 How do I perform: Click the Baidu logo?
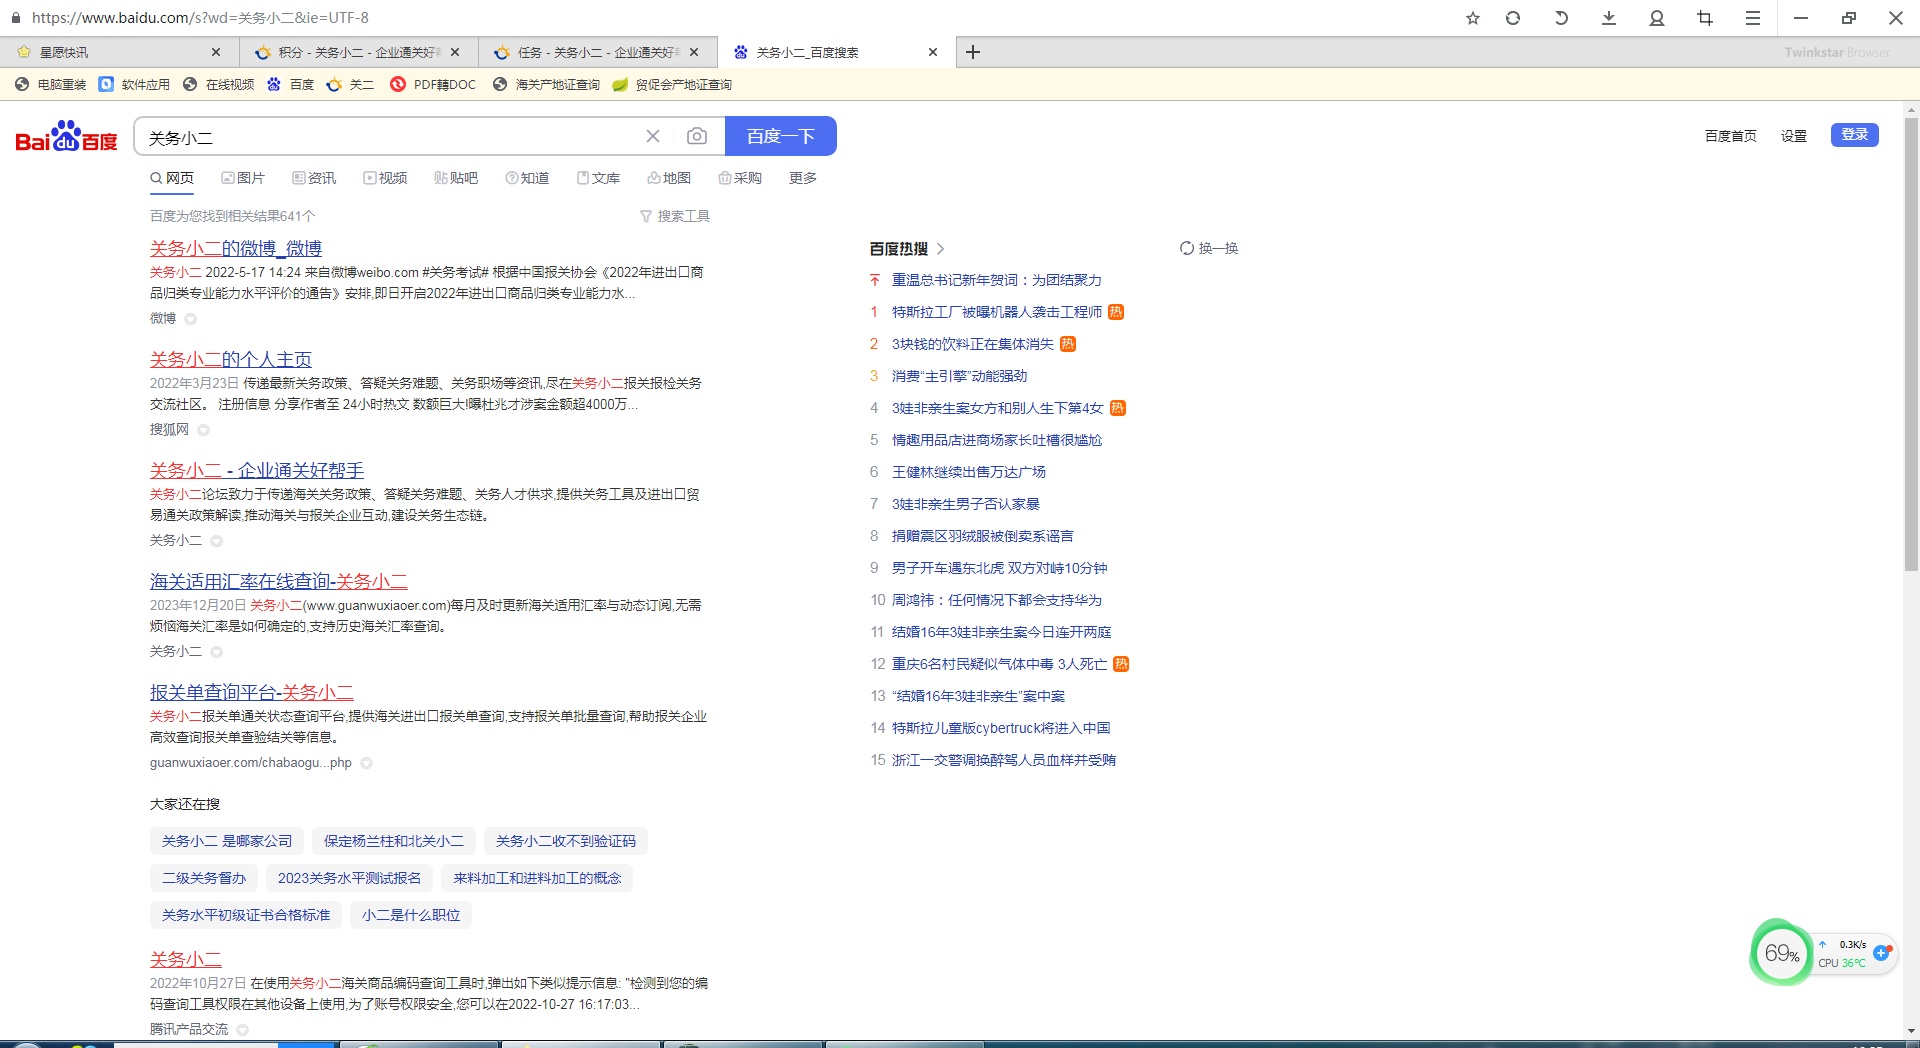66,136
